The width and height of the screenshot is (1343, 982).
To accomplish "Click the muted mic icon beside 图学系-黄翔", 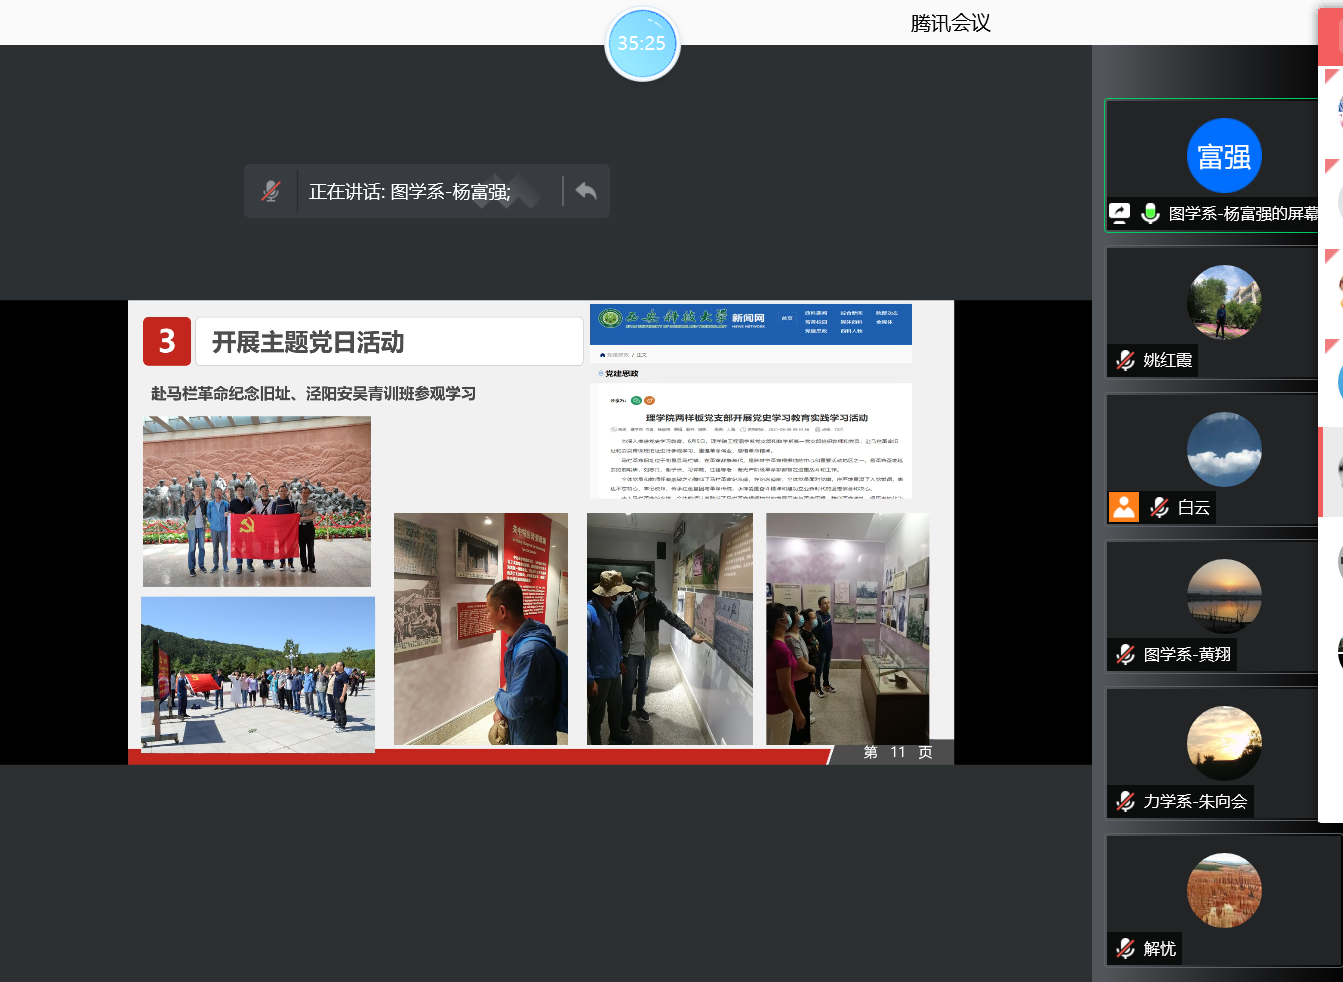I will (1126, 654).
